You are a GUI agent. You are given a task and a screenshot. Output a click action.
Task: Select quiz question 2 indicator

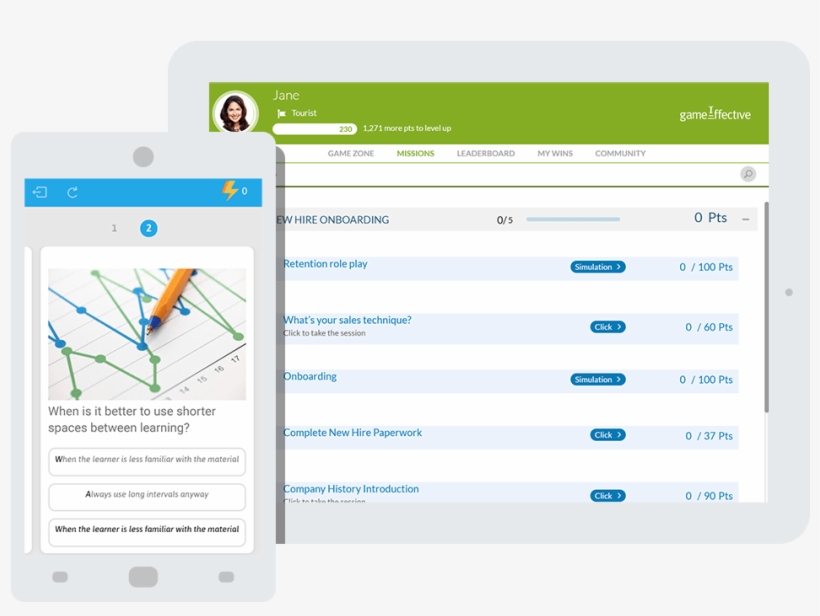click(x=149, y=229)
